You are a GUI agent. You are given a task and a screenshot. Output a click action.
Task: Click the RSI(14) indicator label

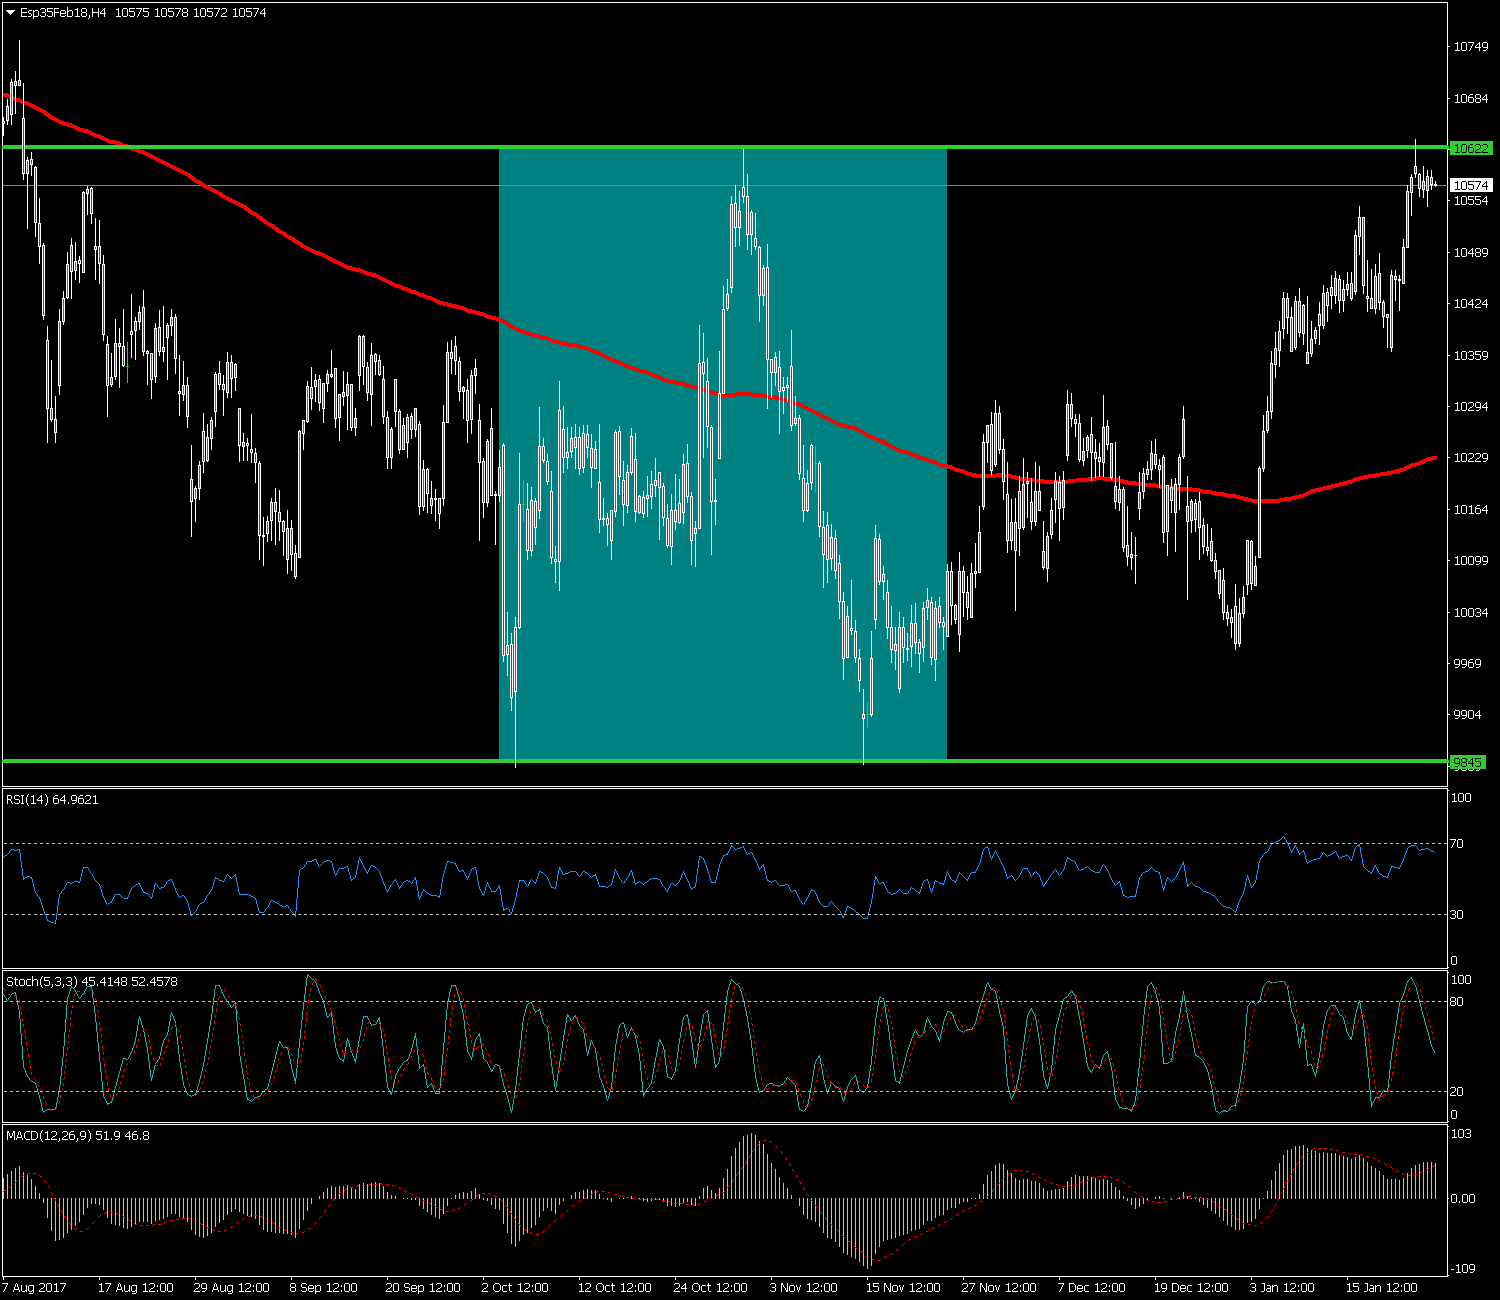pos(52,800)
